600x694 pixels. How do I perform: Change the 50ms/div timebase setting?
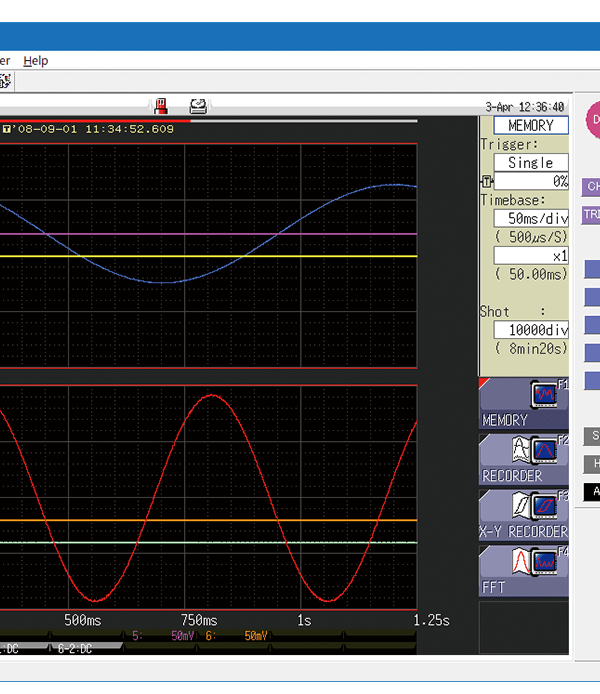tap(531, 218)
